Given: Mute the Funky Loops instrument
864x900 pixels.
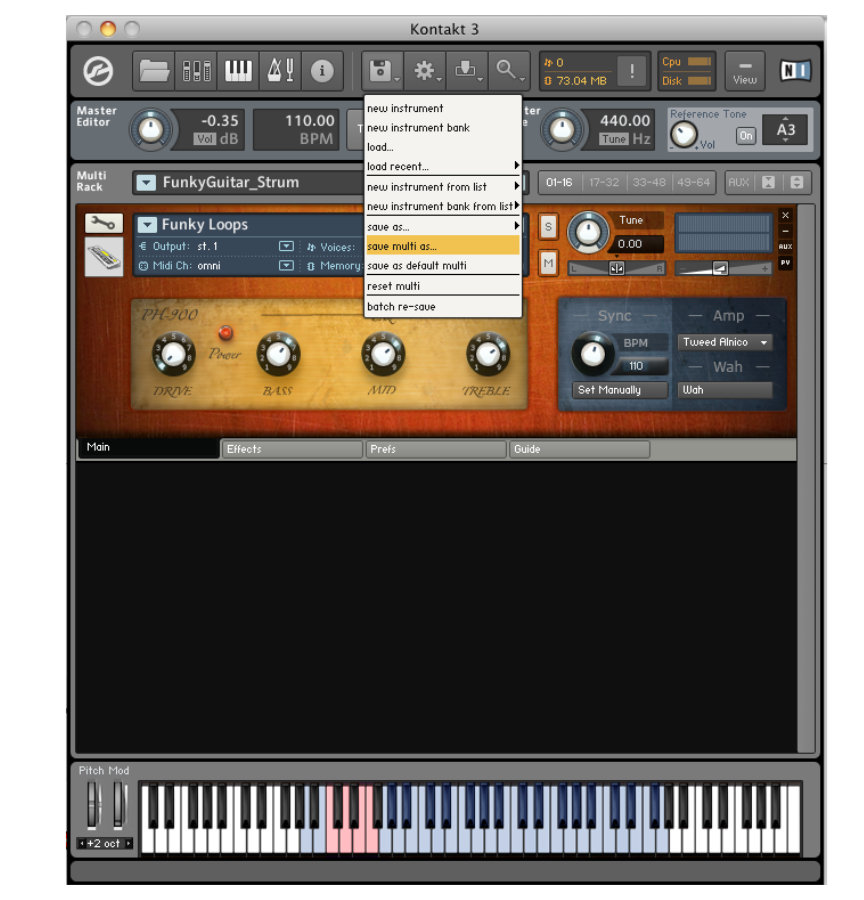Looking at the screenshot, I should pos(548,263).
